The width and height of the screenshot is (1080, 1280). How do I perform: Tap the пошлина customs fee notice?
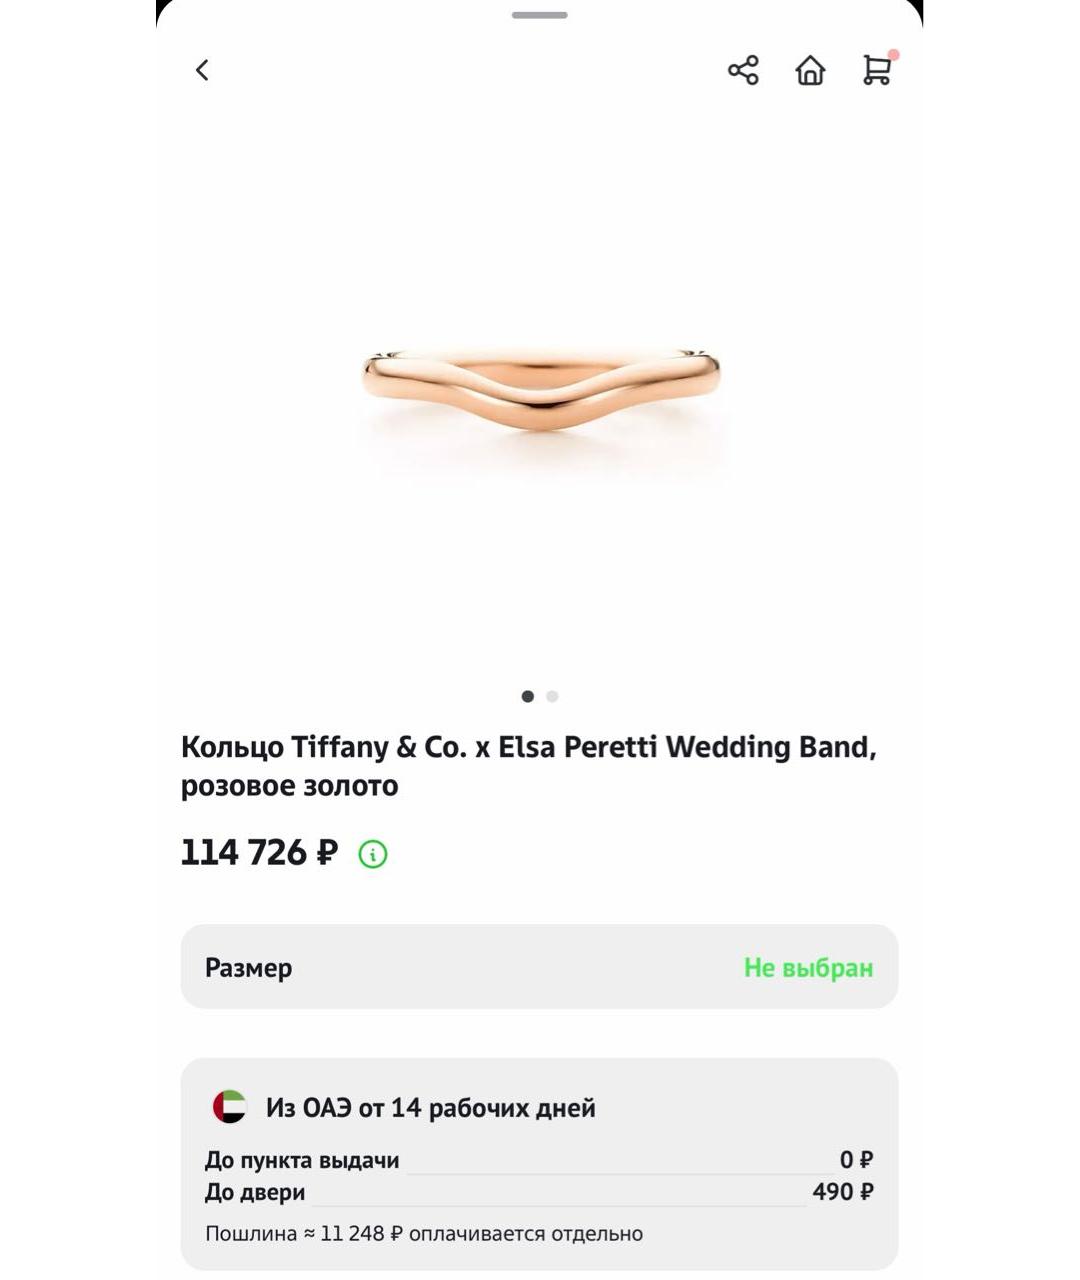(x=420, y=1234)
